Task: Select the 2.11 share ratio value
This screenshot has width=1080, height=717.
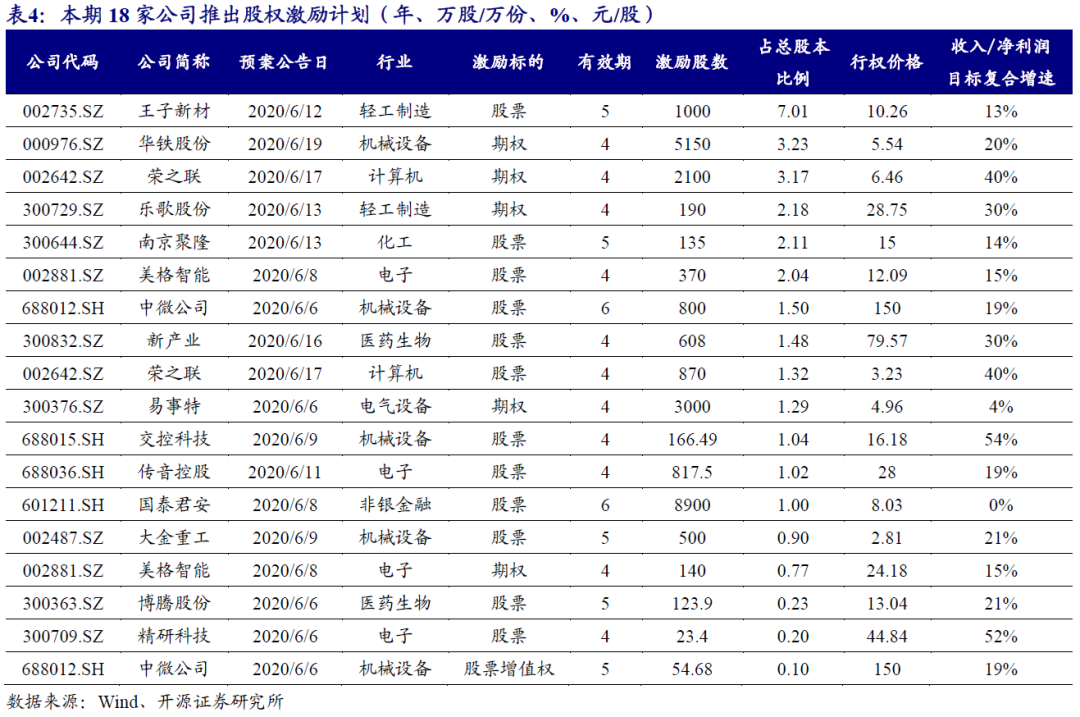Action: click(793, 242)
